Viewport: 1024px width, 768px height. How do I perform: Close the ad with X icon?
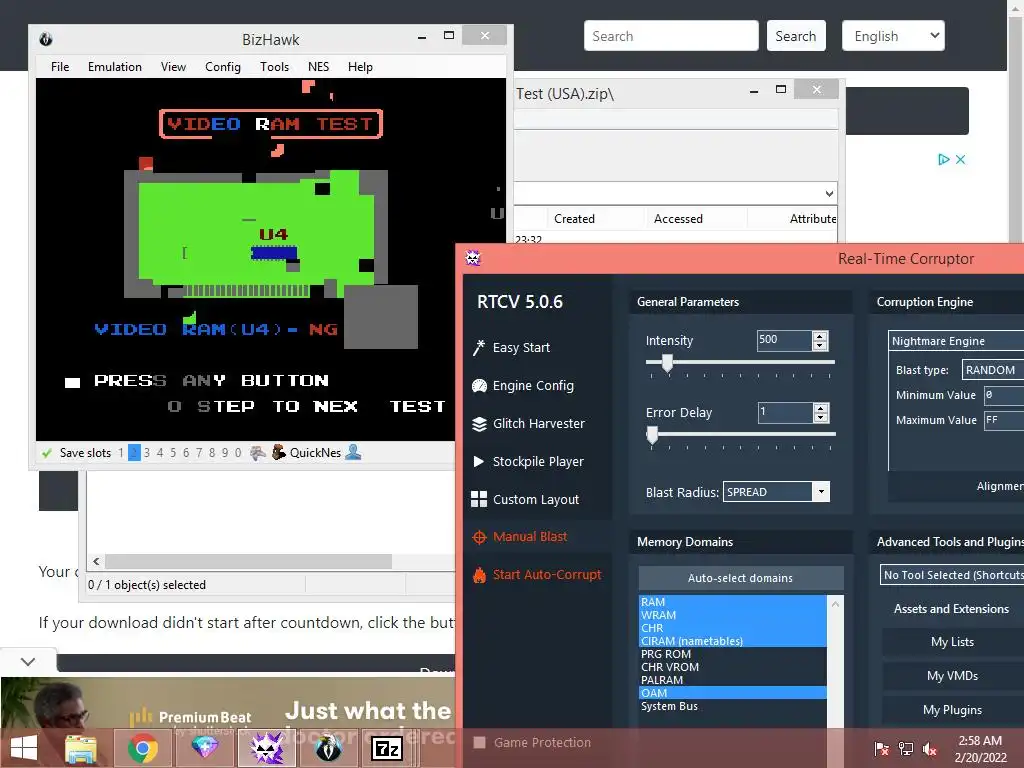pos(961,159)
